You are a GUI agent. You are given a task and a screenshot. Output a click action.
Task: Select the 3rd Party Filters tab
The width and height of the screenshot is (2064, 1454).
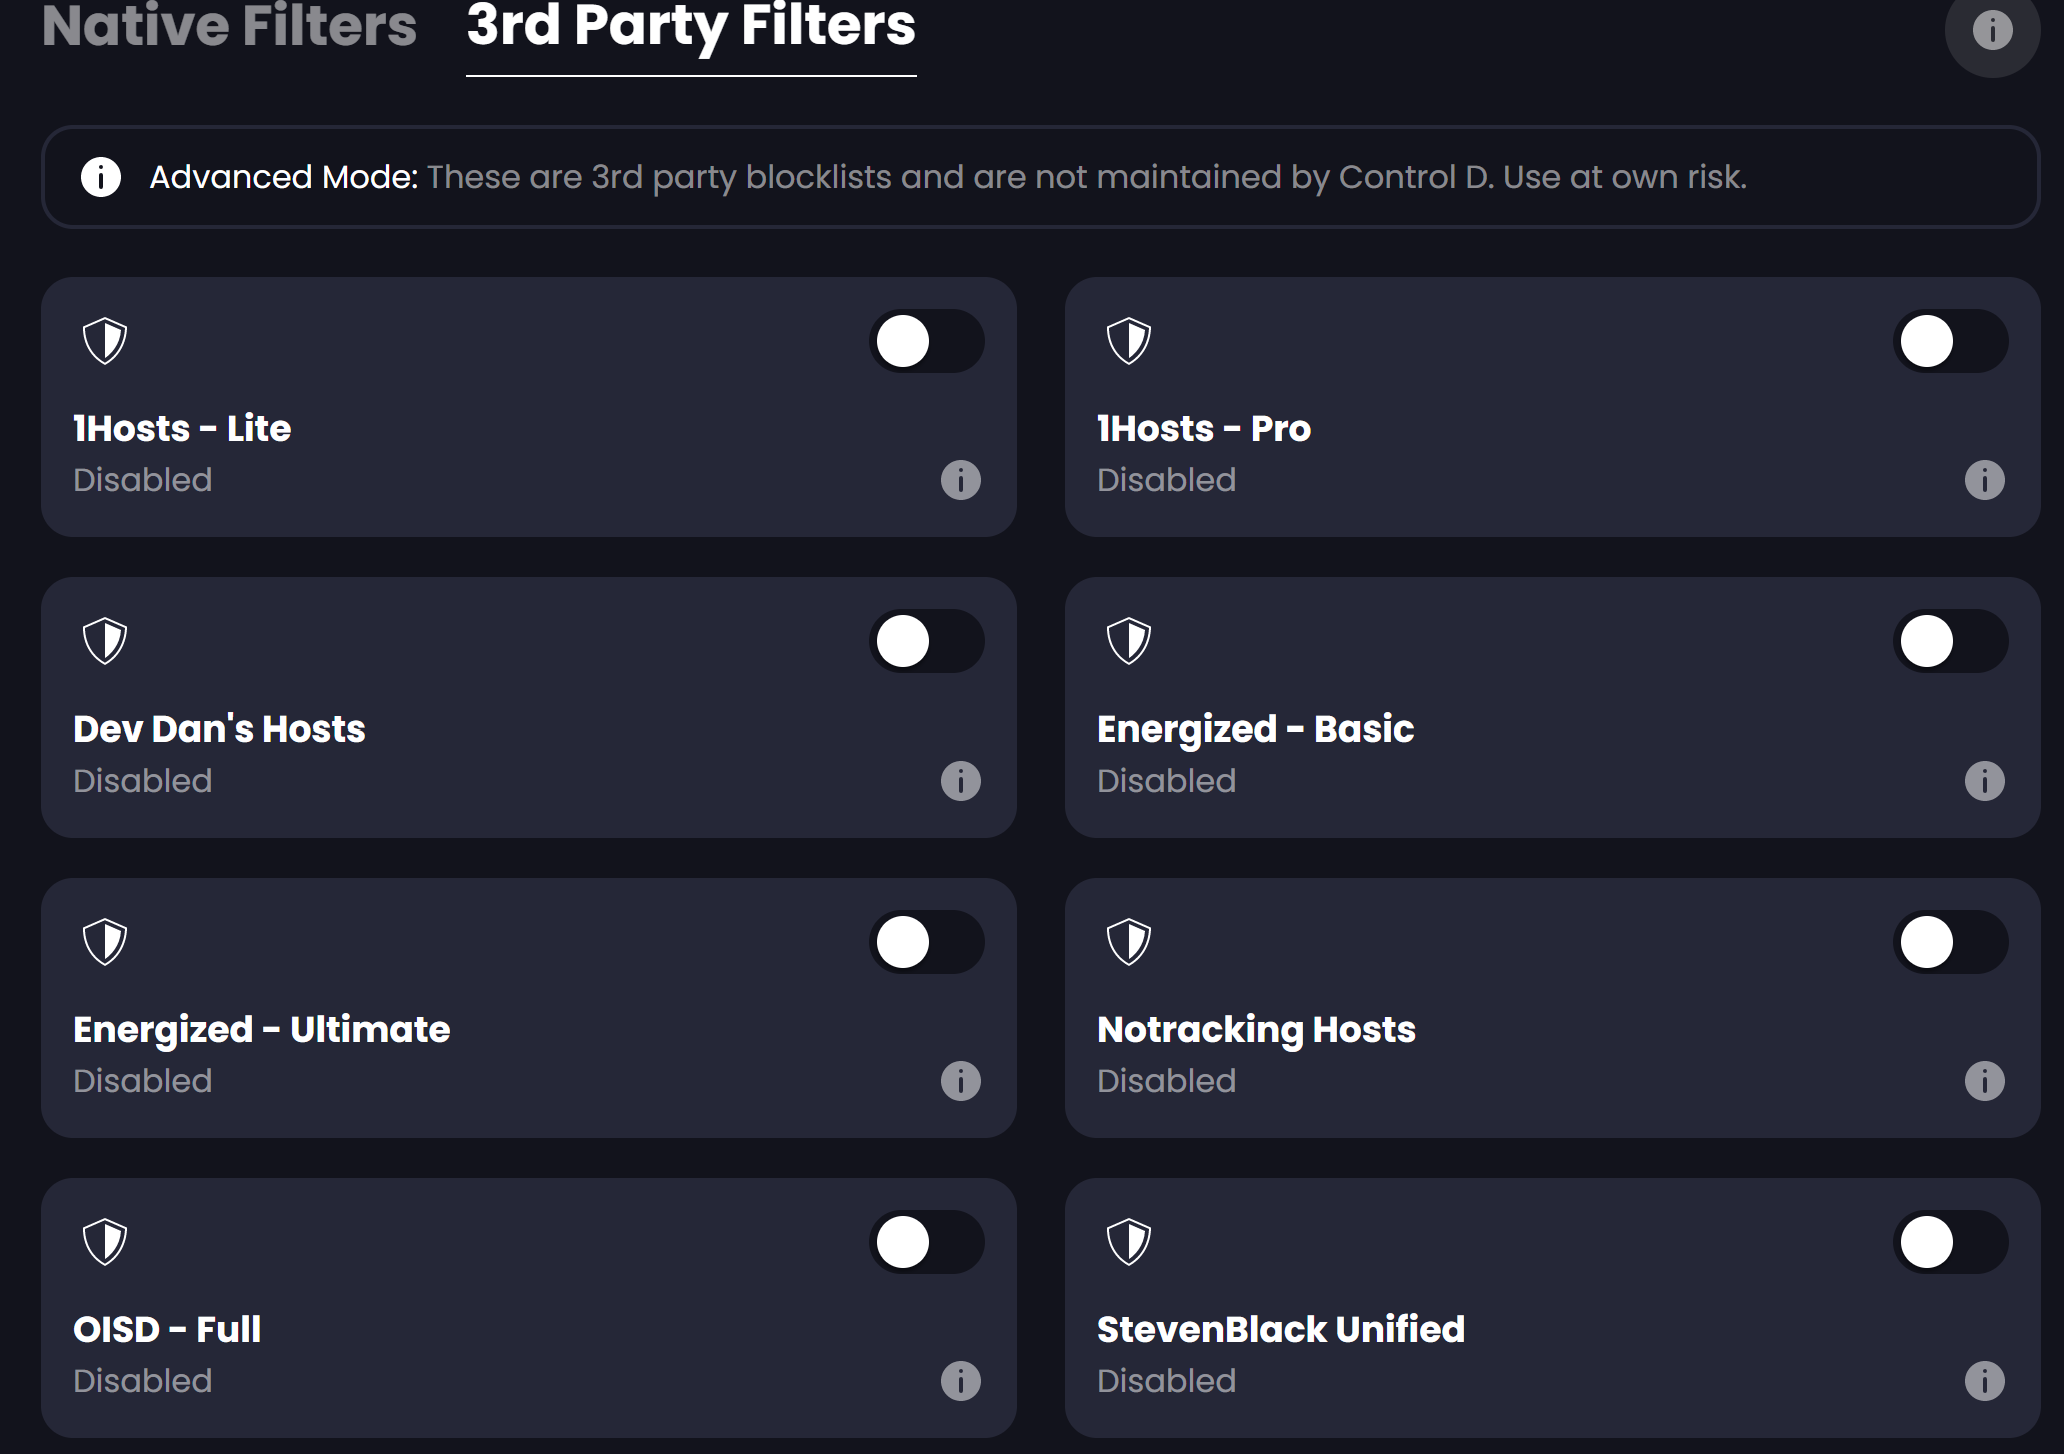pyautogui.click(x=691, y=26)
